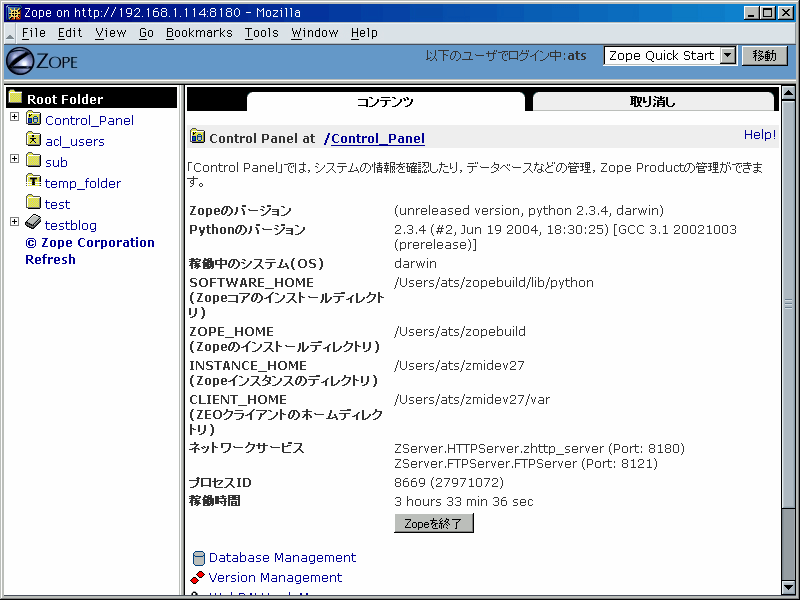Click the acl_users user folder icon

tap(34, 139)
